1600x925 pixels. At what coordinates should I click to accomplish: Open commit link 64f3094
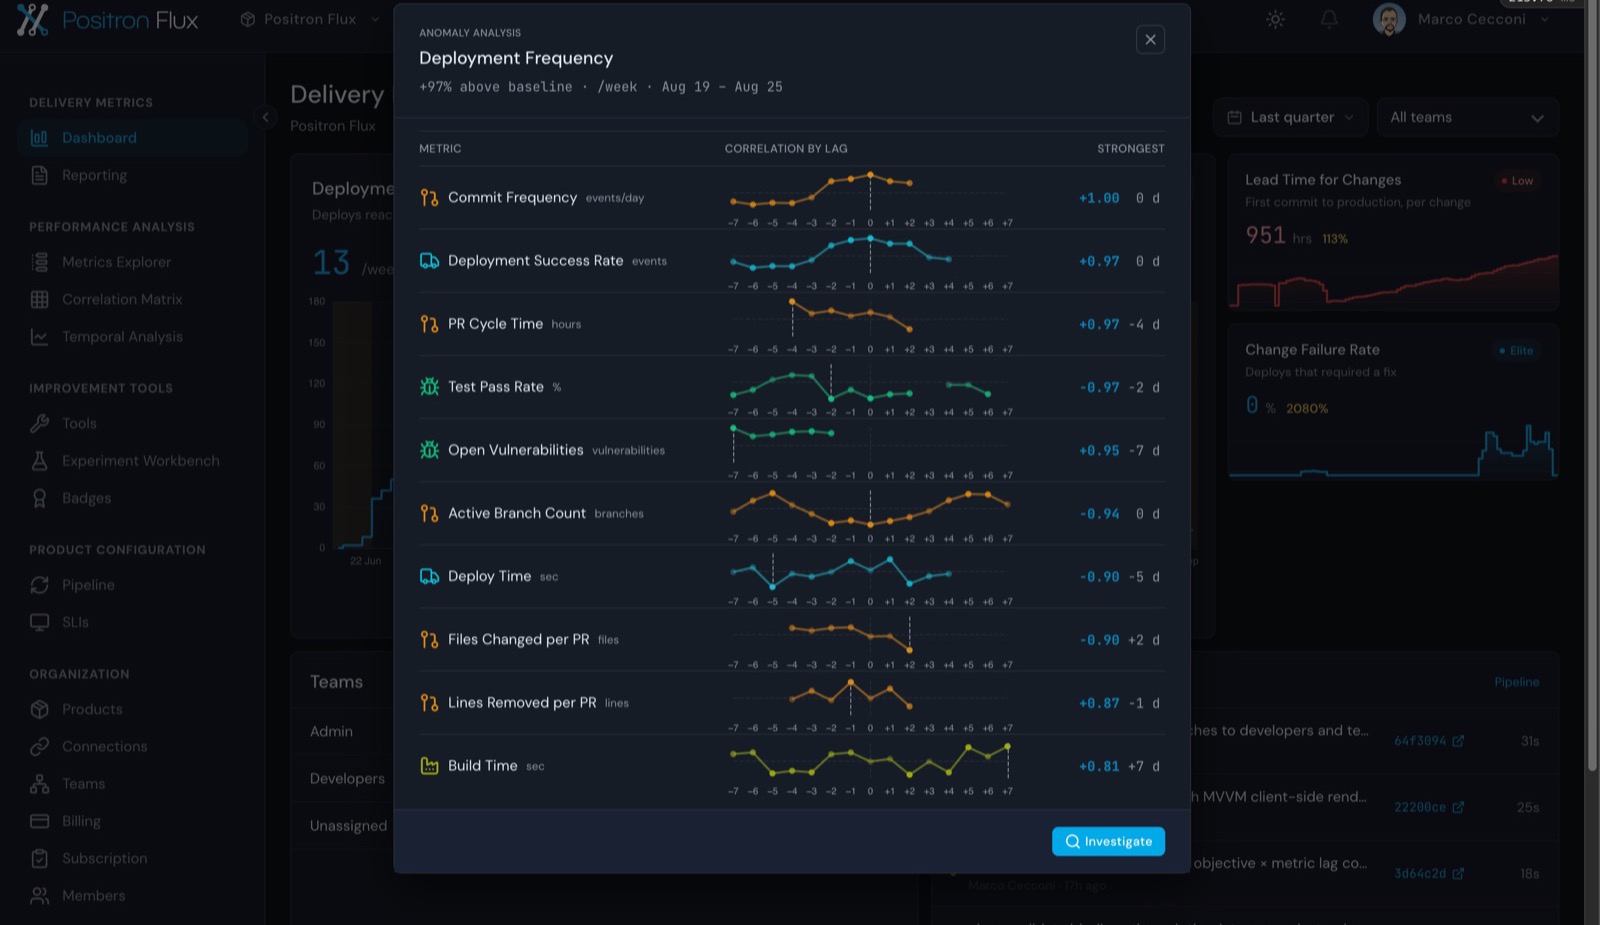point(1429,741)
